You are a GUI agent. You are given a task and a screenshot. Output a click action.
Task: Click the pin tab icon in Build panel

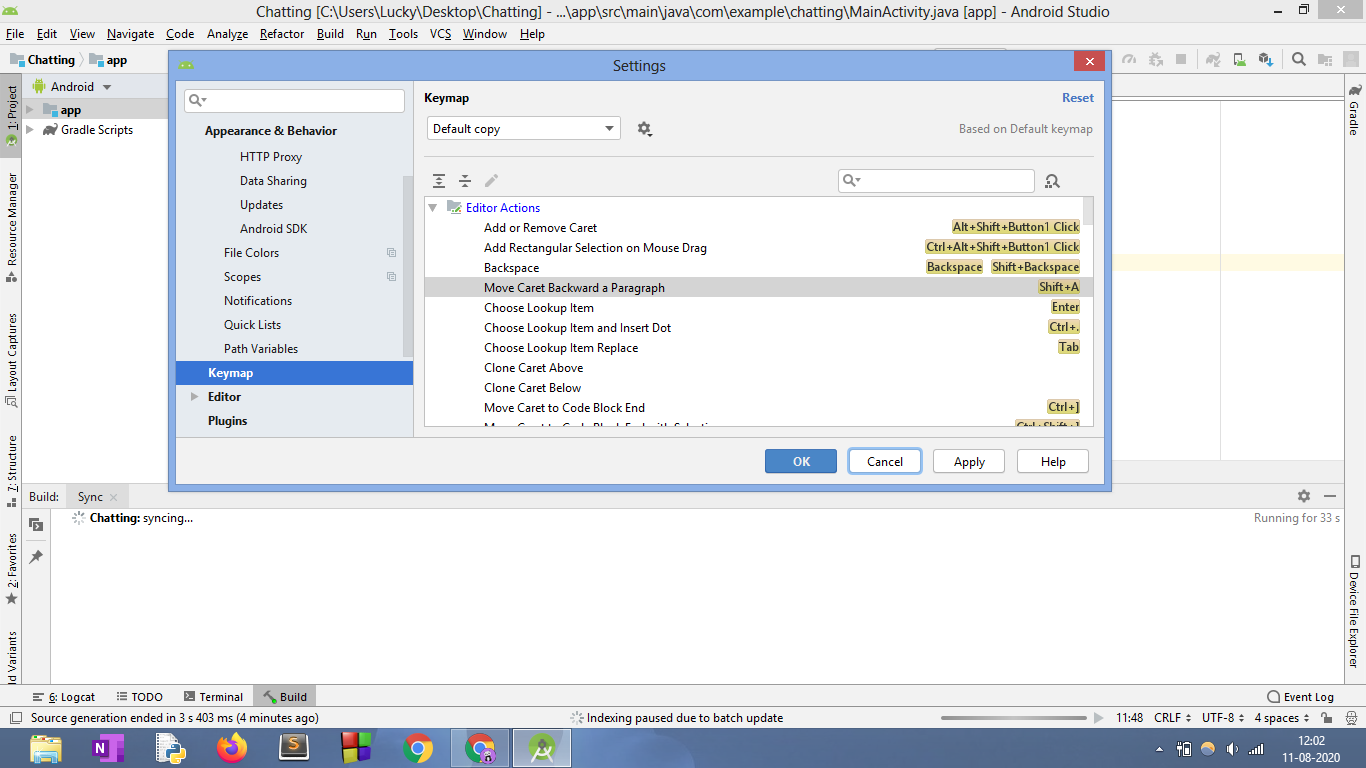click(x=36, y=556)
